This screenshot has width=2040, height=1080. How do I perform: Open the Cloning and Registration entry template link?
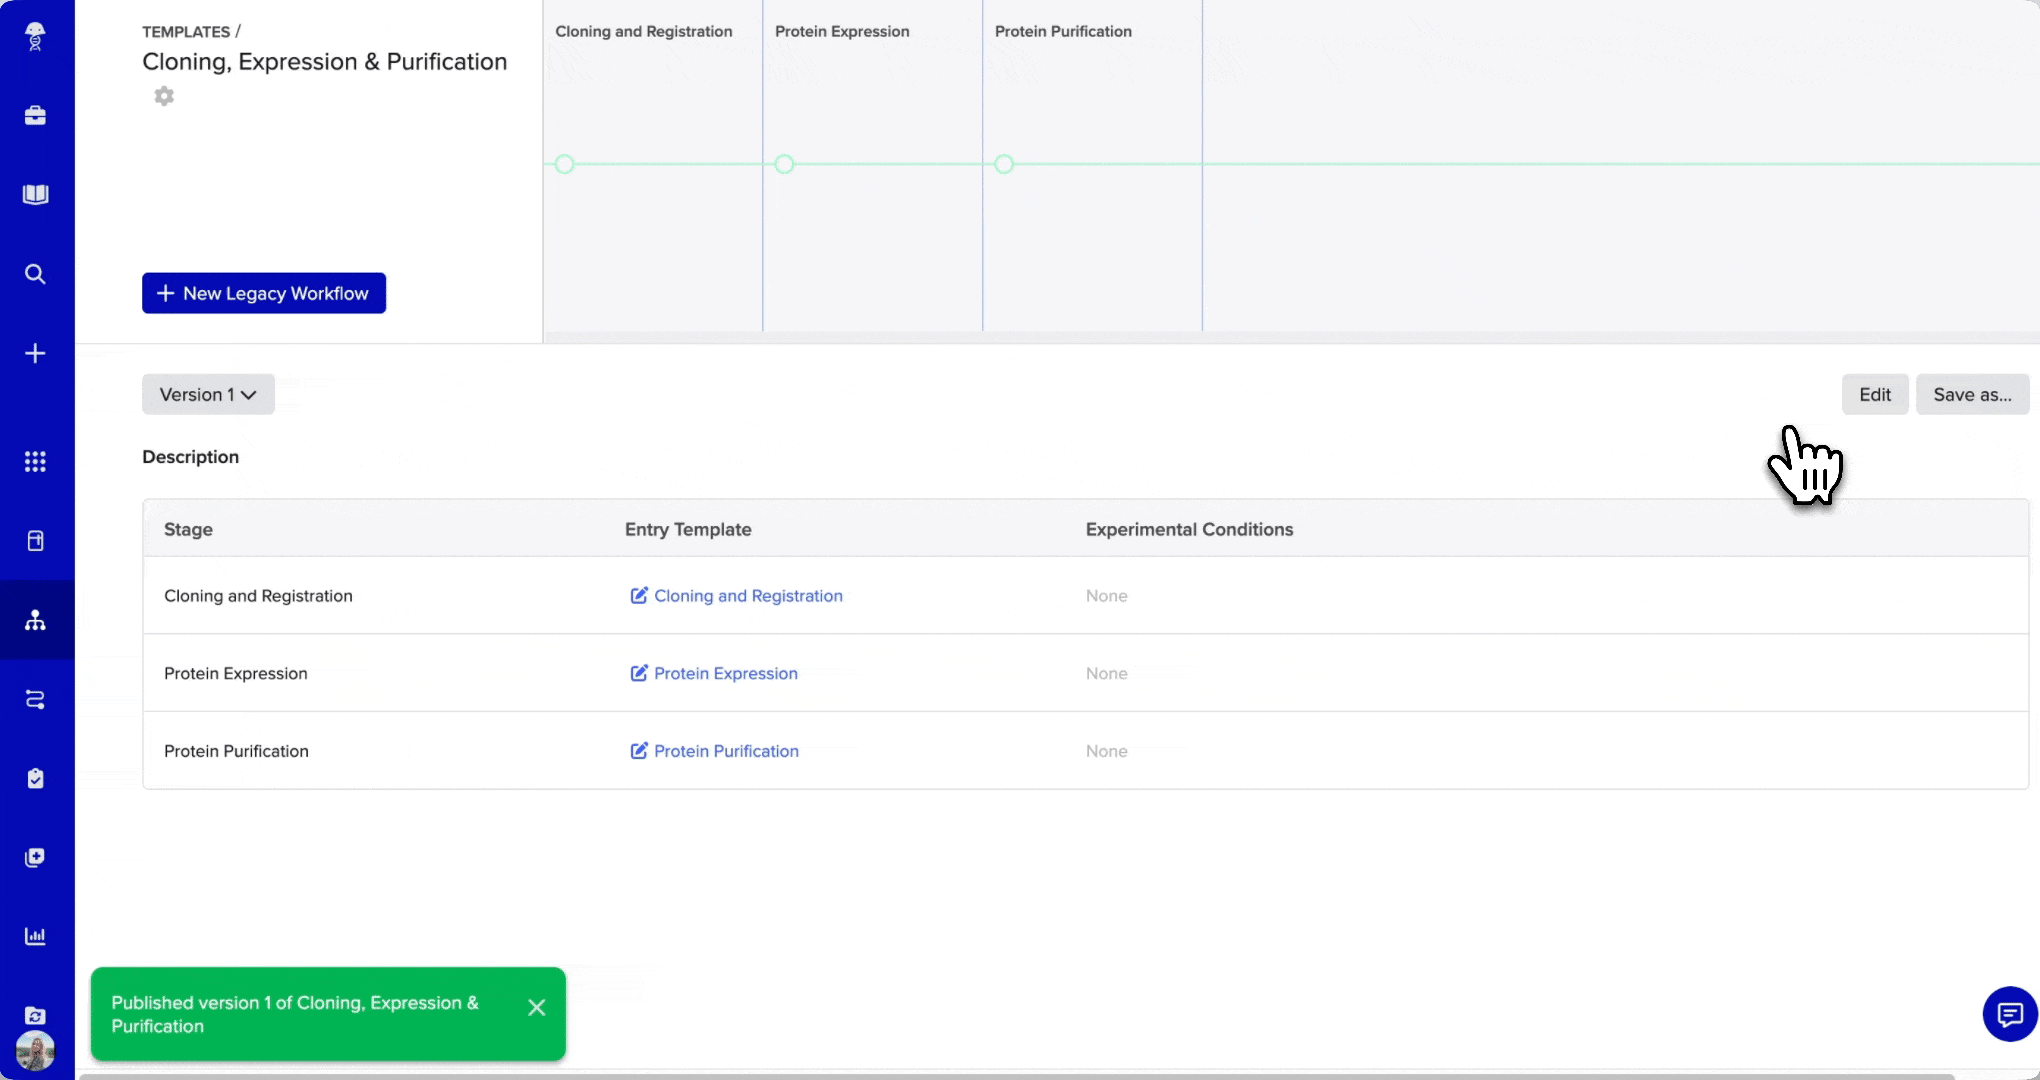(748, 595)
